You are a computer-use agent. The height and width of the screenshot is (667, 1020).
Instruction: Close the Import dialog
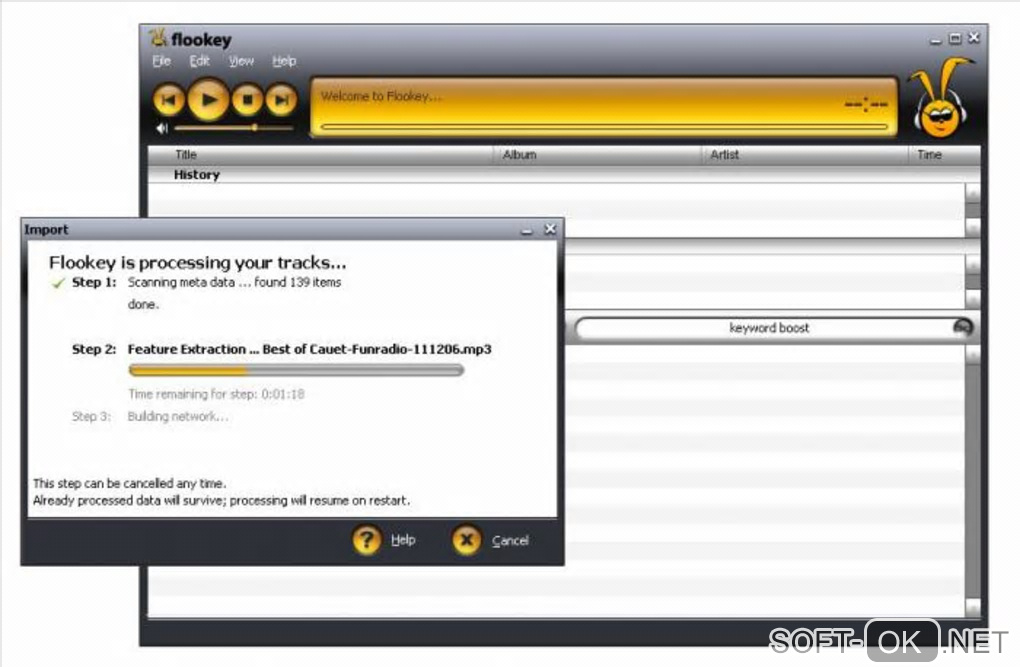550,229
